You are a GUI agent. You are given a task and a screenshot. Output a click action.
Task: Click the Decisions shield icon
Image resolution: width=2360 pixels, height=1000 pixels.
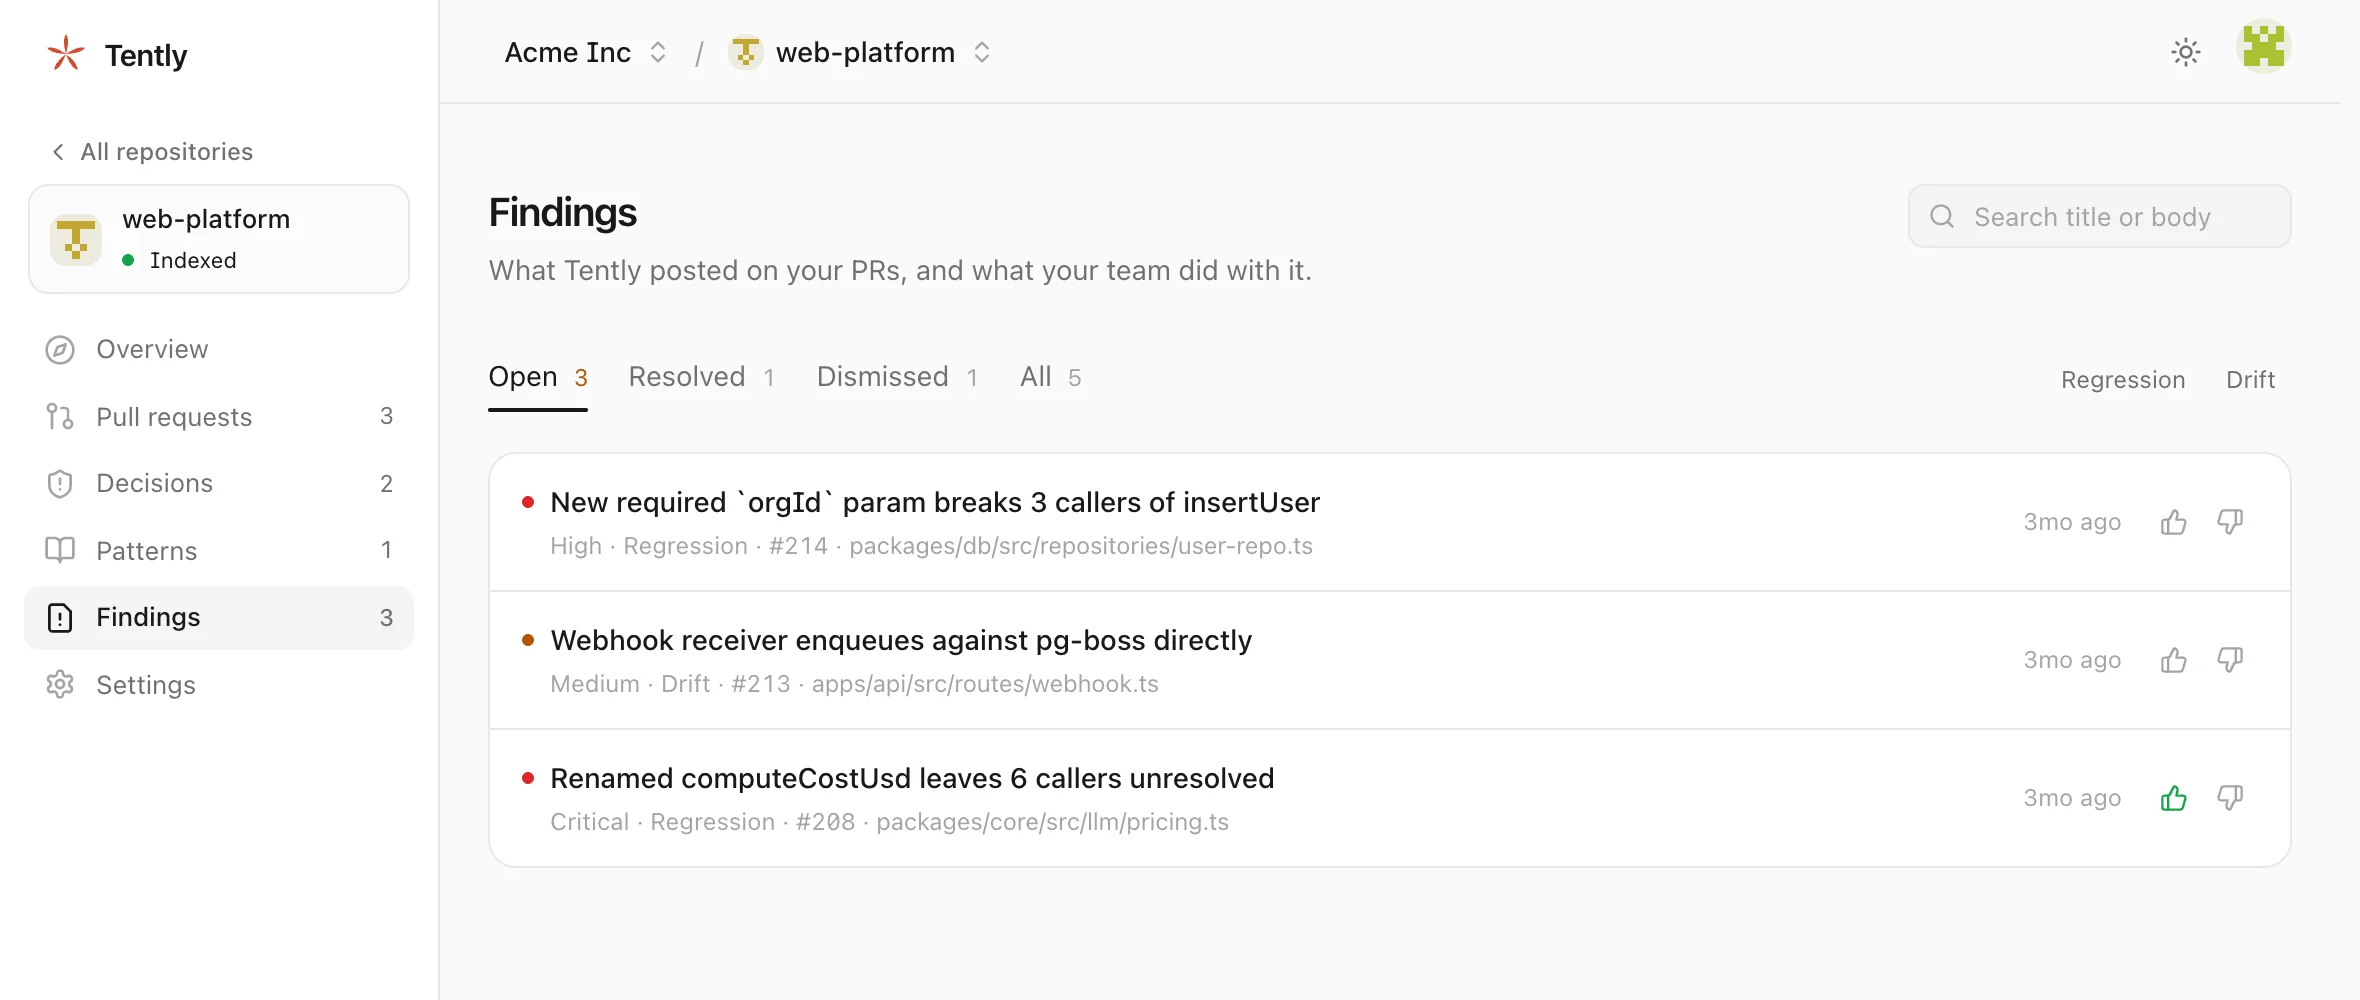(60, 484)
